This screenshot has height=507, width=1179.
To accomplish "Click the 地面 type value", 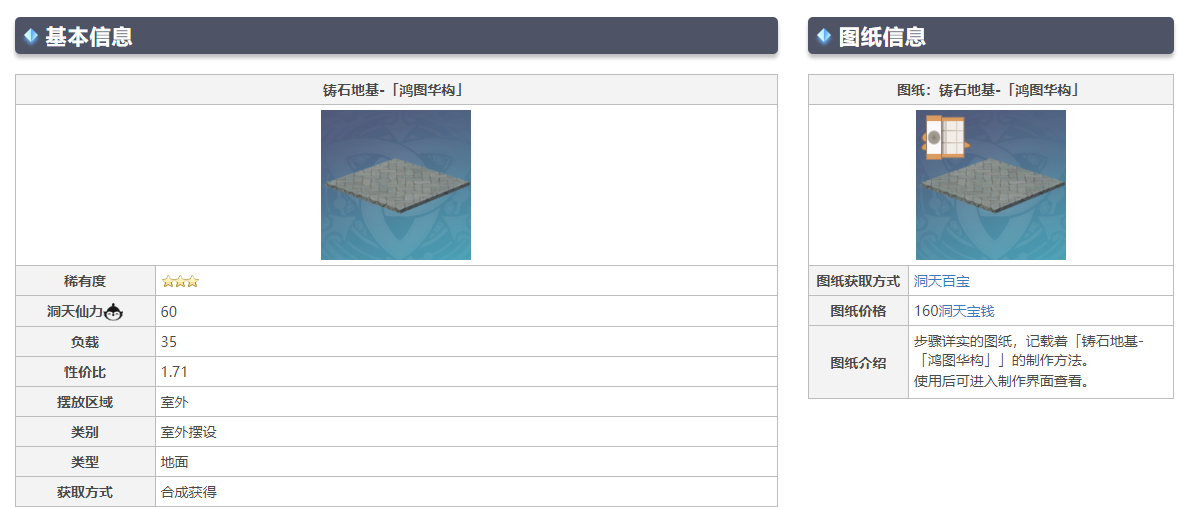I will point(174,462).
